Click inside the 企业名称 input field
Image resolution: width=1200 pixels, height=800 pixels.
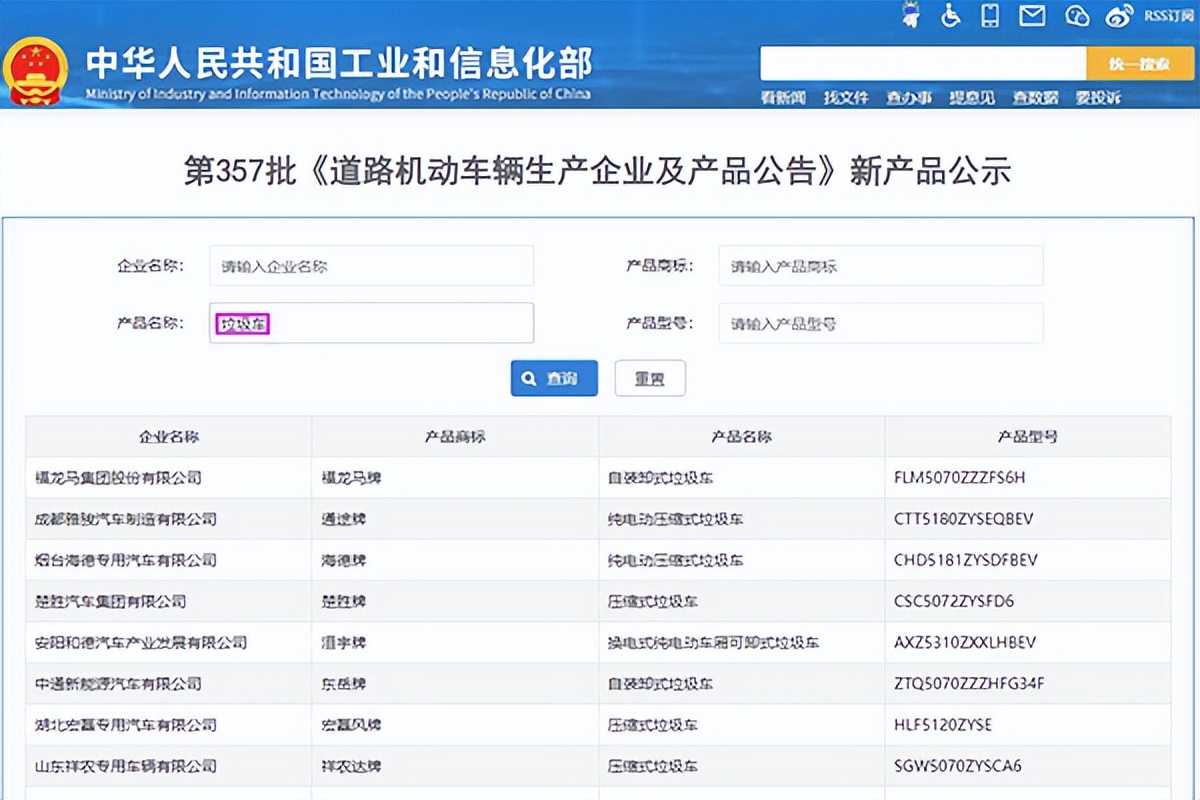click(x=371, y=265)
